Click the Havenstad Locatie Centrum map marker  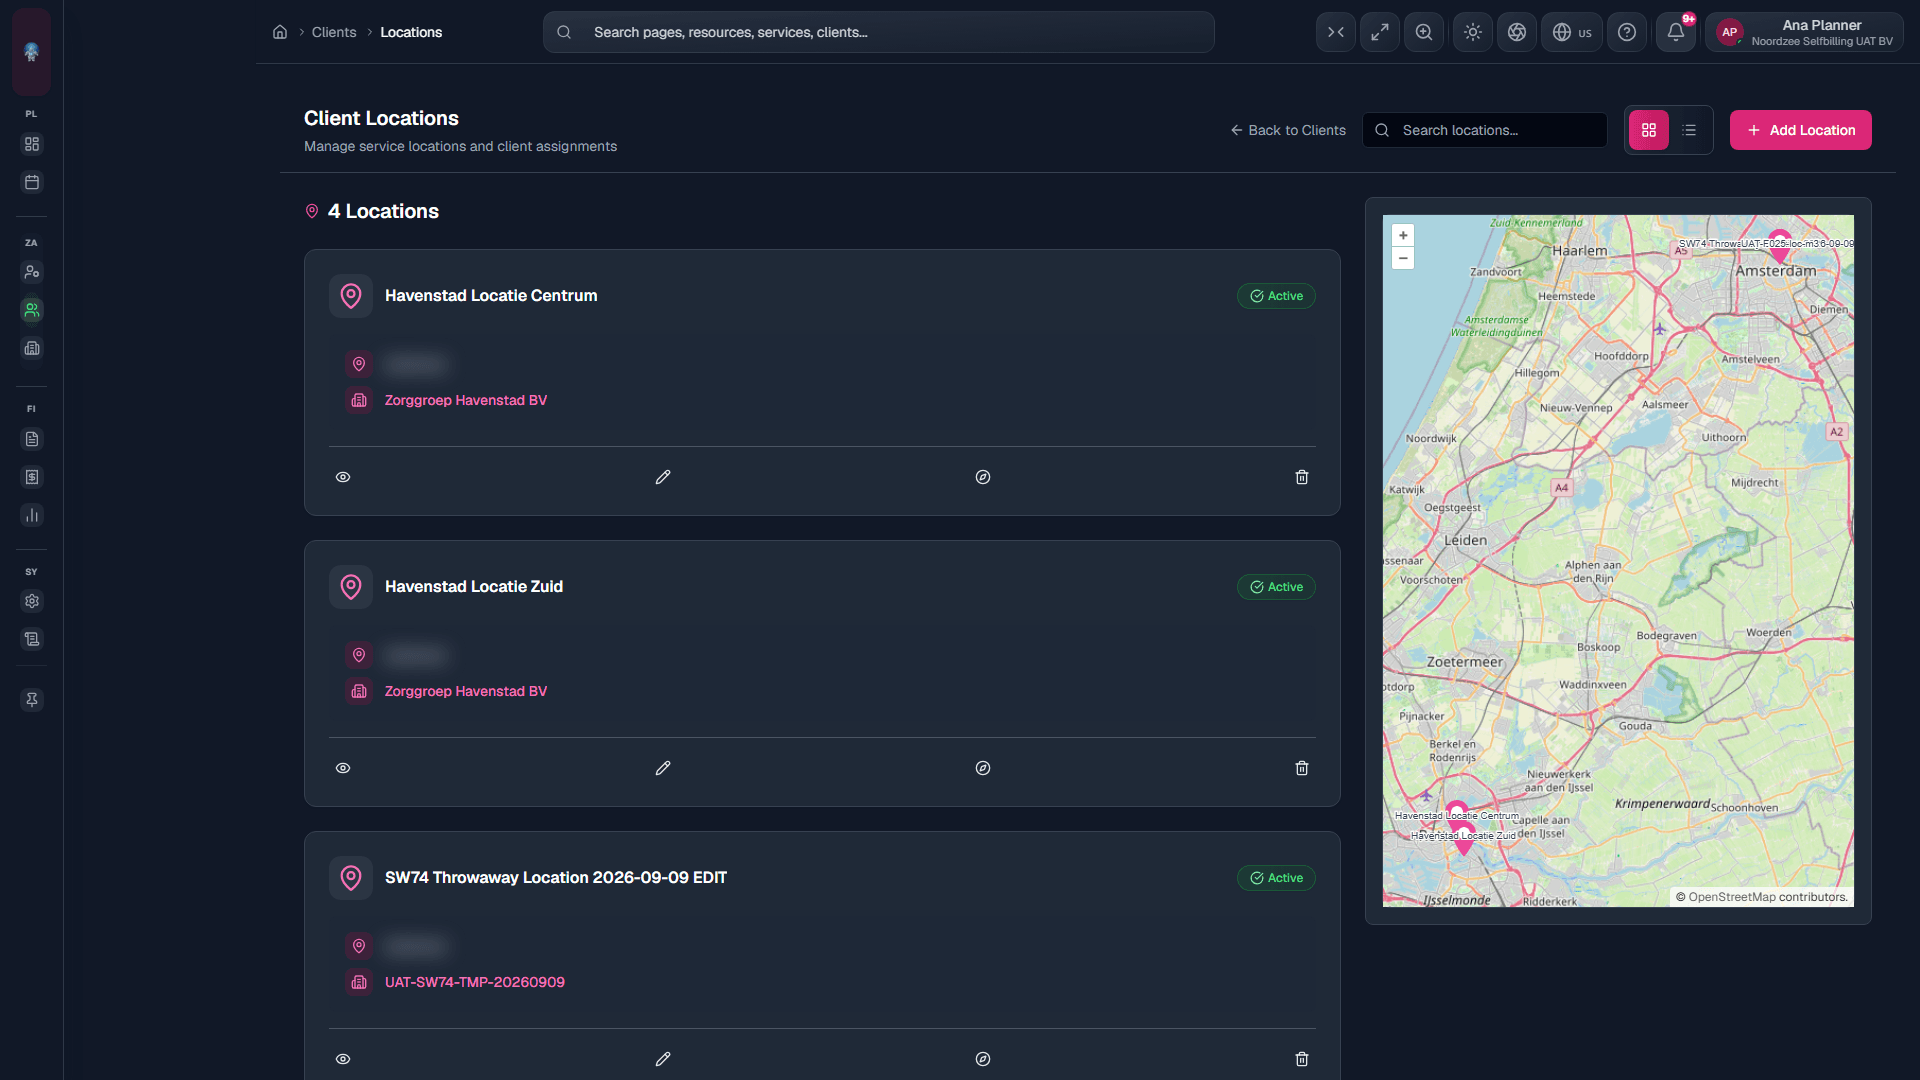[1457, 813]
